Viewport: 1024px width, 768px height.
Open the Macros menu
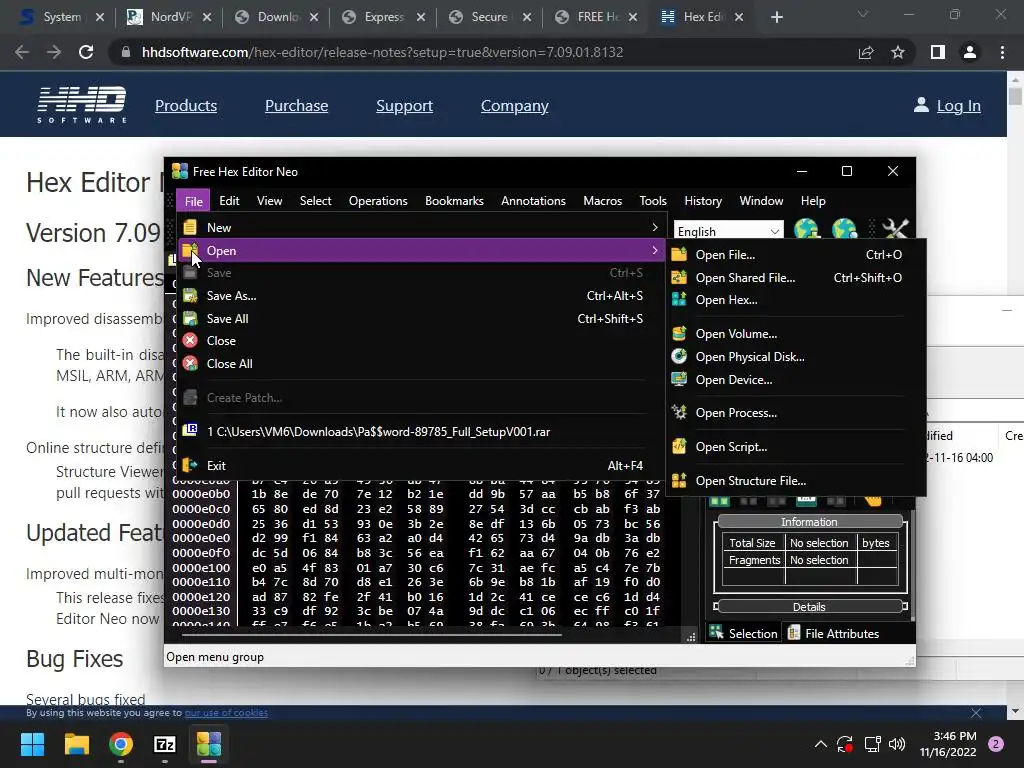[x=603, y=200]
